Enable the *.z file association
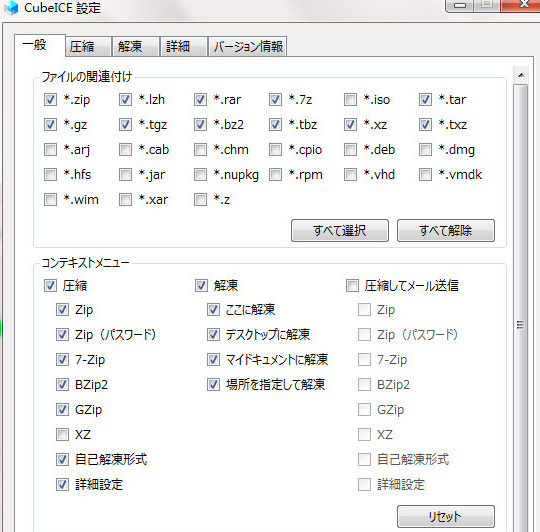The image size is (540, 532). [200, 199]
